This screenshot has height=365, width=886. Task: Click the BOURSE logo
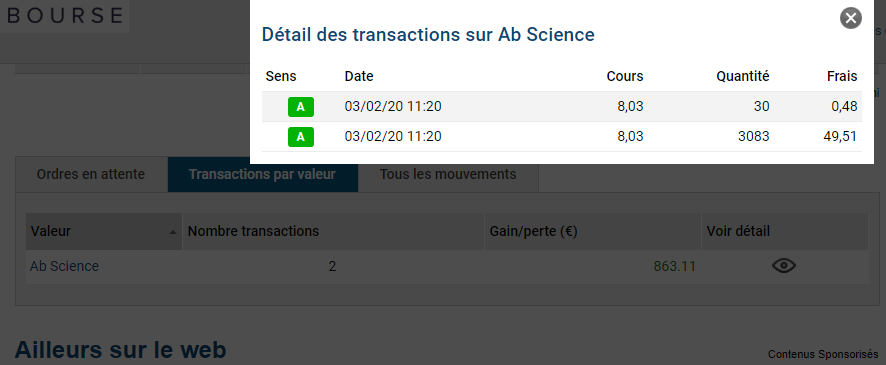point(64,15)
